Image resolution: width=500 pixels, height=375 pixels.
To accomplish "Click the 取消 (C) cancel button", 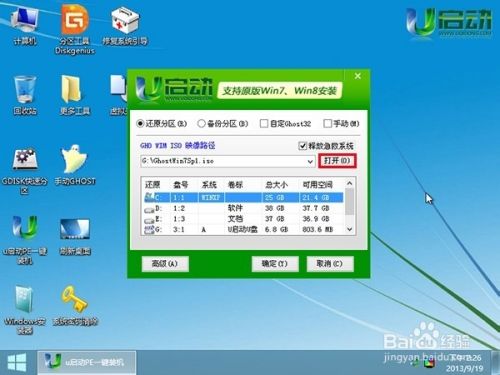I will coord(330,264).
